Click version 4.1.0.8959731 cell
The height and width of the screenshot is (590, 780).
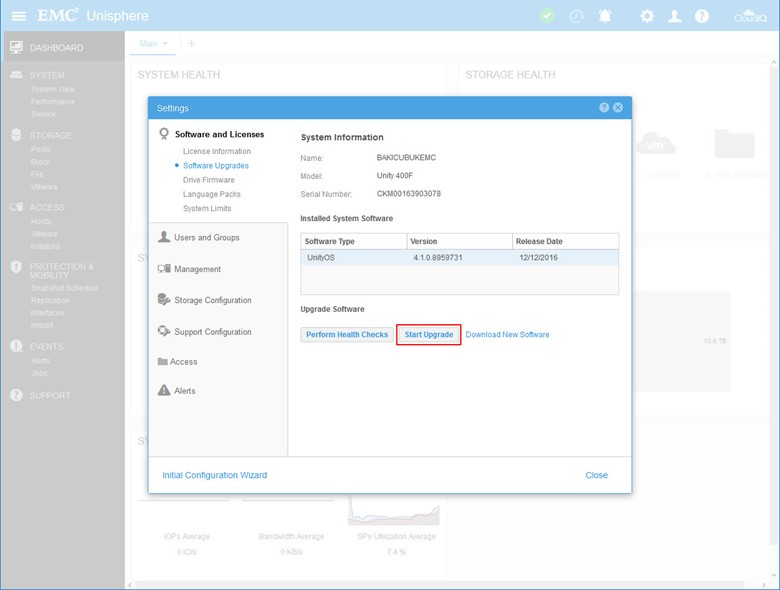[438, 258]
